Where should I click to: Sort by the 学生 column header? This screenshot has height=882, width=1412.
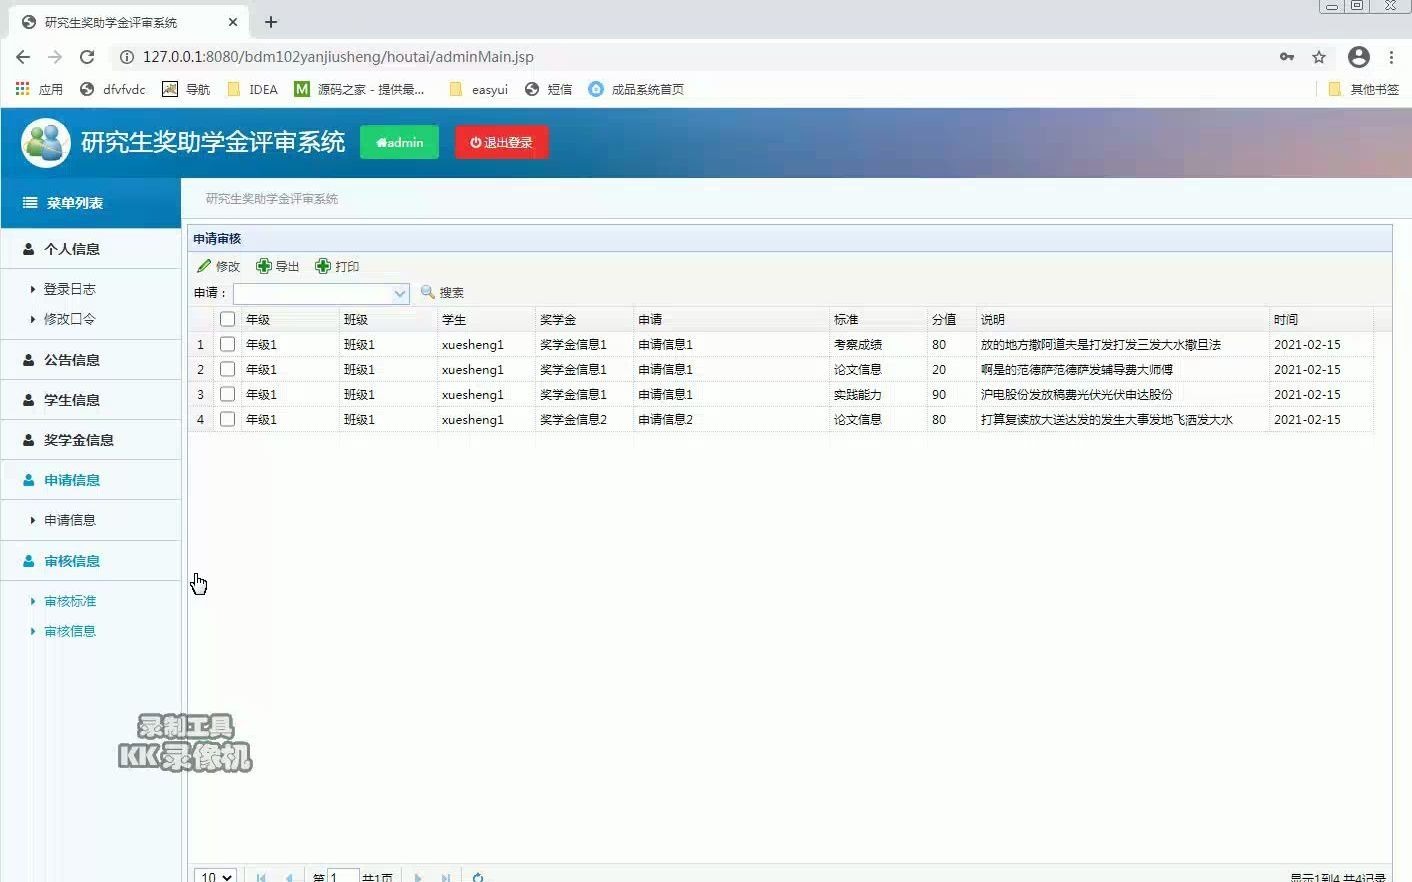(486, 320)
